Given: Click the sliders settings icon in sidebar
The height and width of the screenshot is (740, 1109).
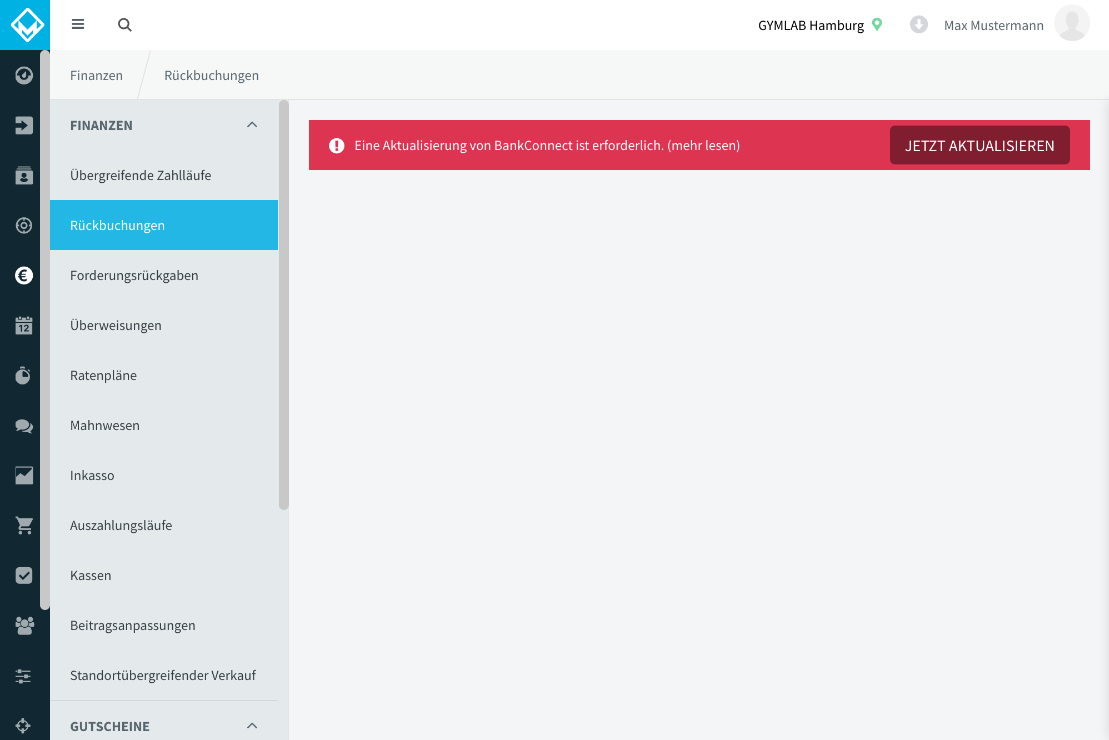Looking at the screenshot, I should pos(24,676).
